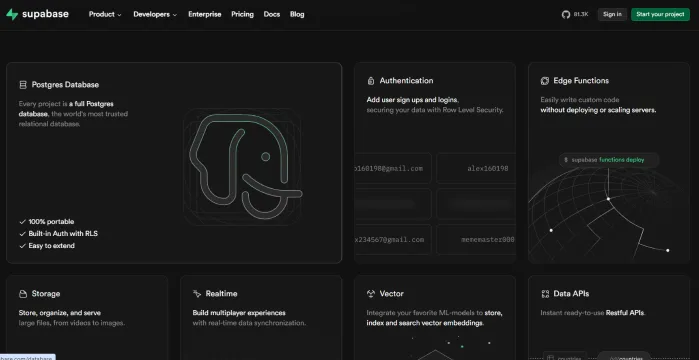Screen dimensions: 699x360
Task: Open the Docs nav link
Action: tap(272, 14)
